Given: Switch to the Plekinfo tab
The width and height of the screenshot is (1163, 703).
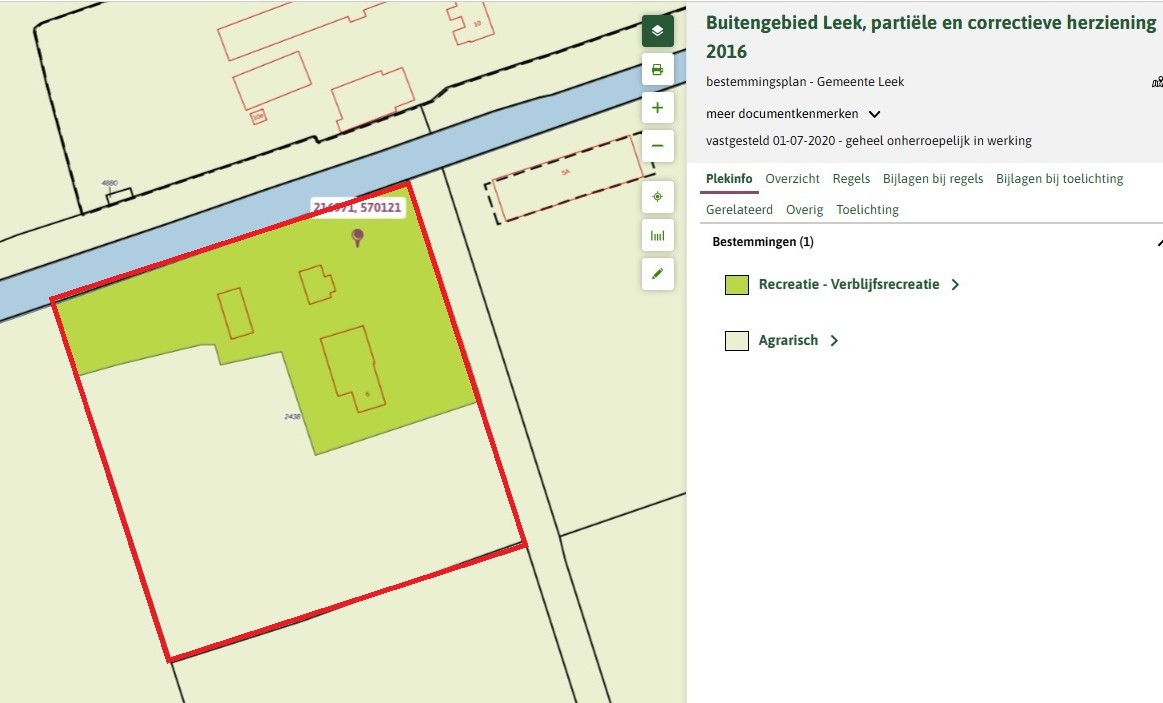Looking at the screenshot, I should (729, 179).
